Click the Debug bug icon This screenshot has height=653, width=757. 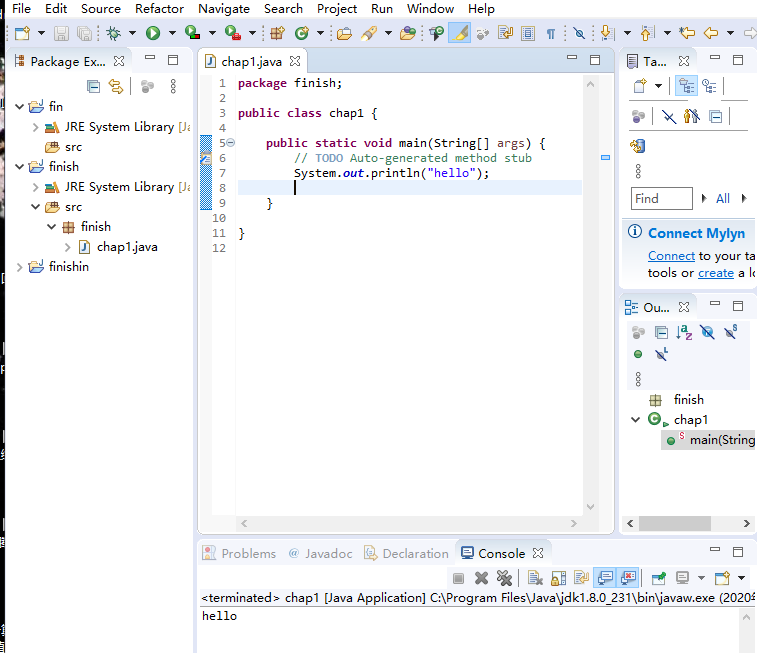pyautogui.click(x=113, y=33)
